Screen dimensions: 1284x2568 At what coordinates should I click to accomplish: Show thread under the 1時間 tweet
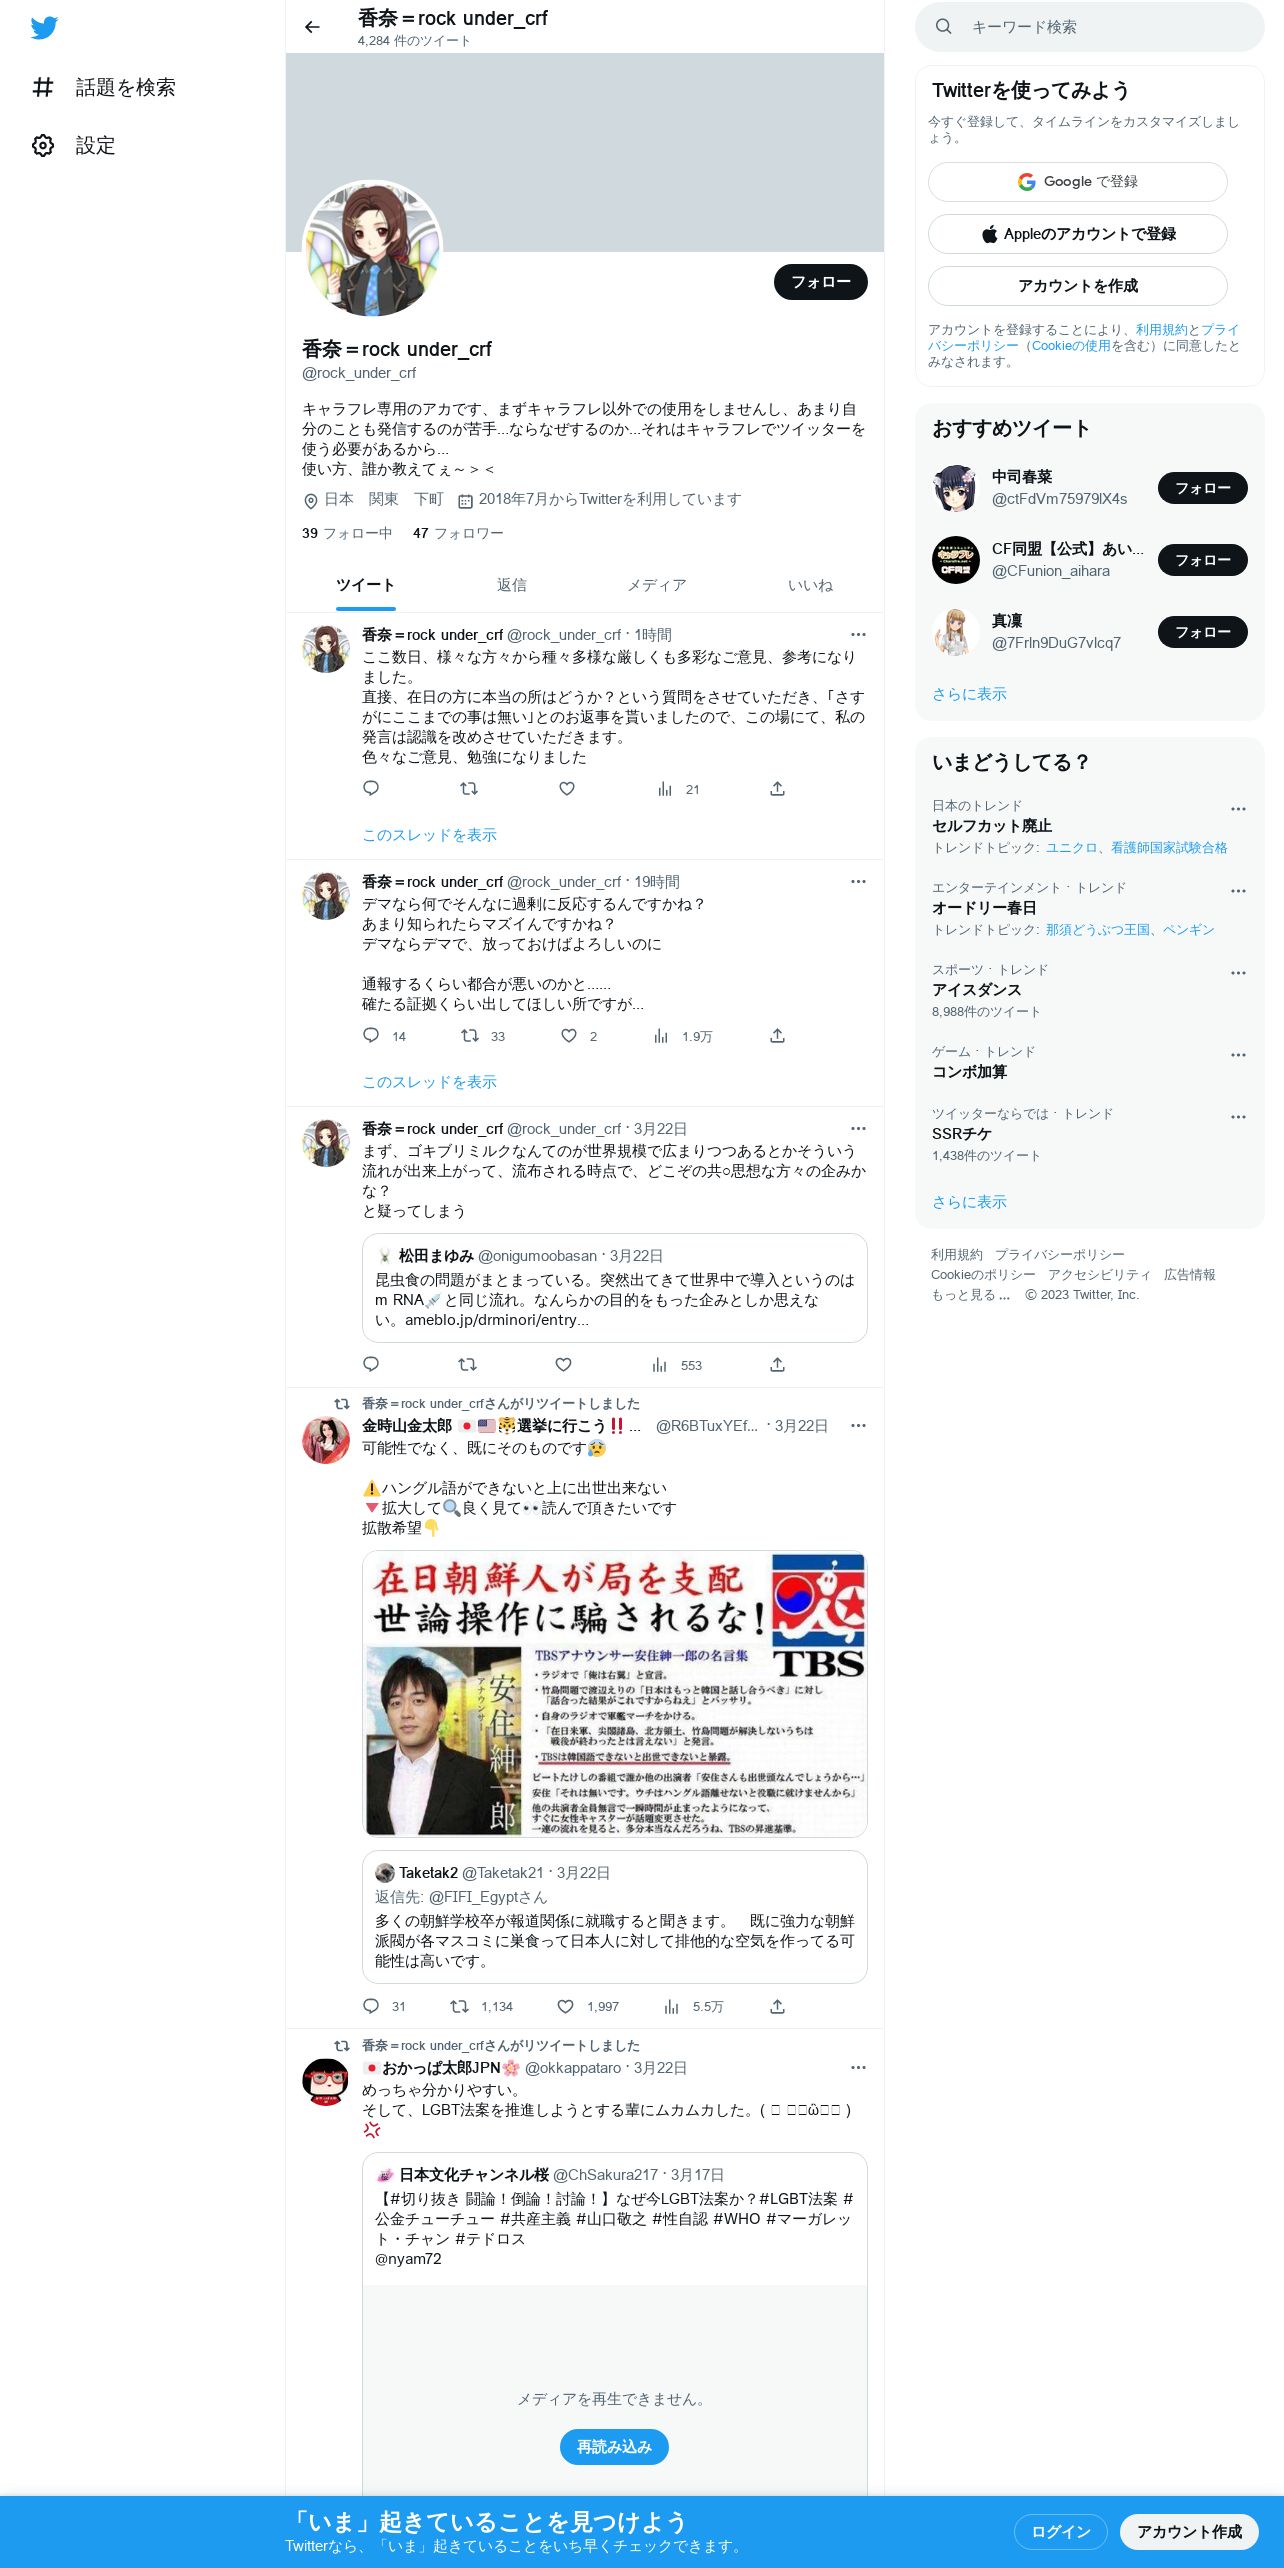(x=429, y=835)
